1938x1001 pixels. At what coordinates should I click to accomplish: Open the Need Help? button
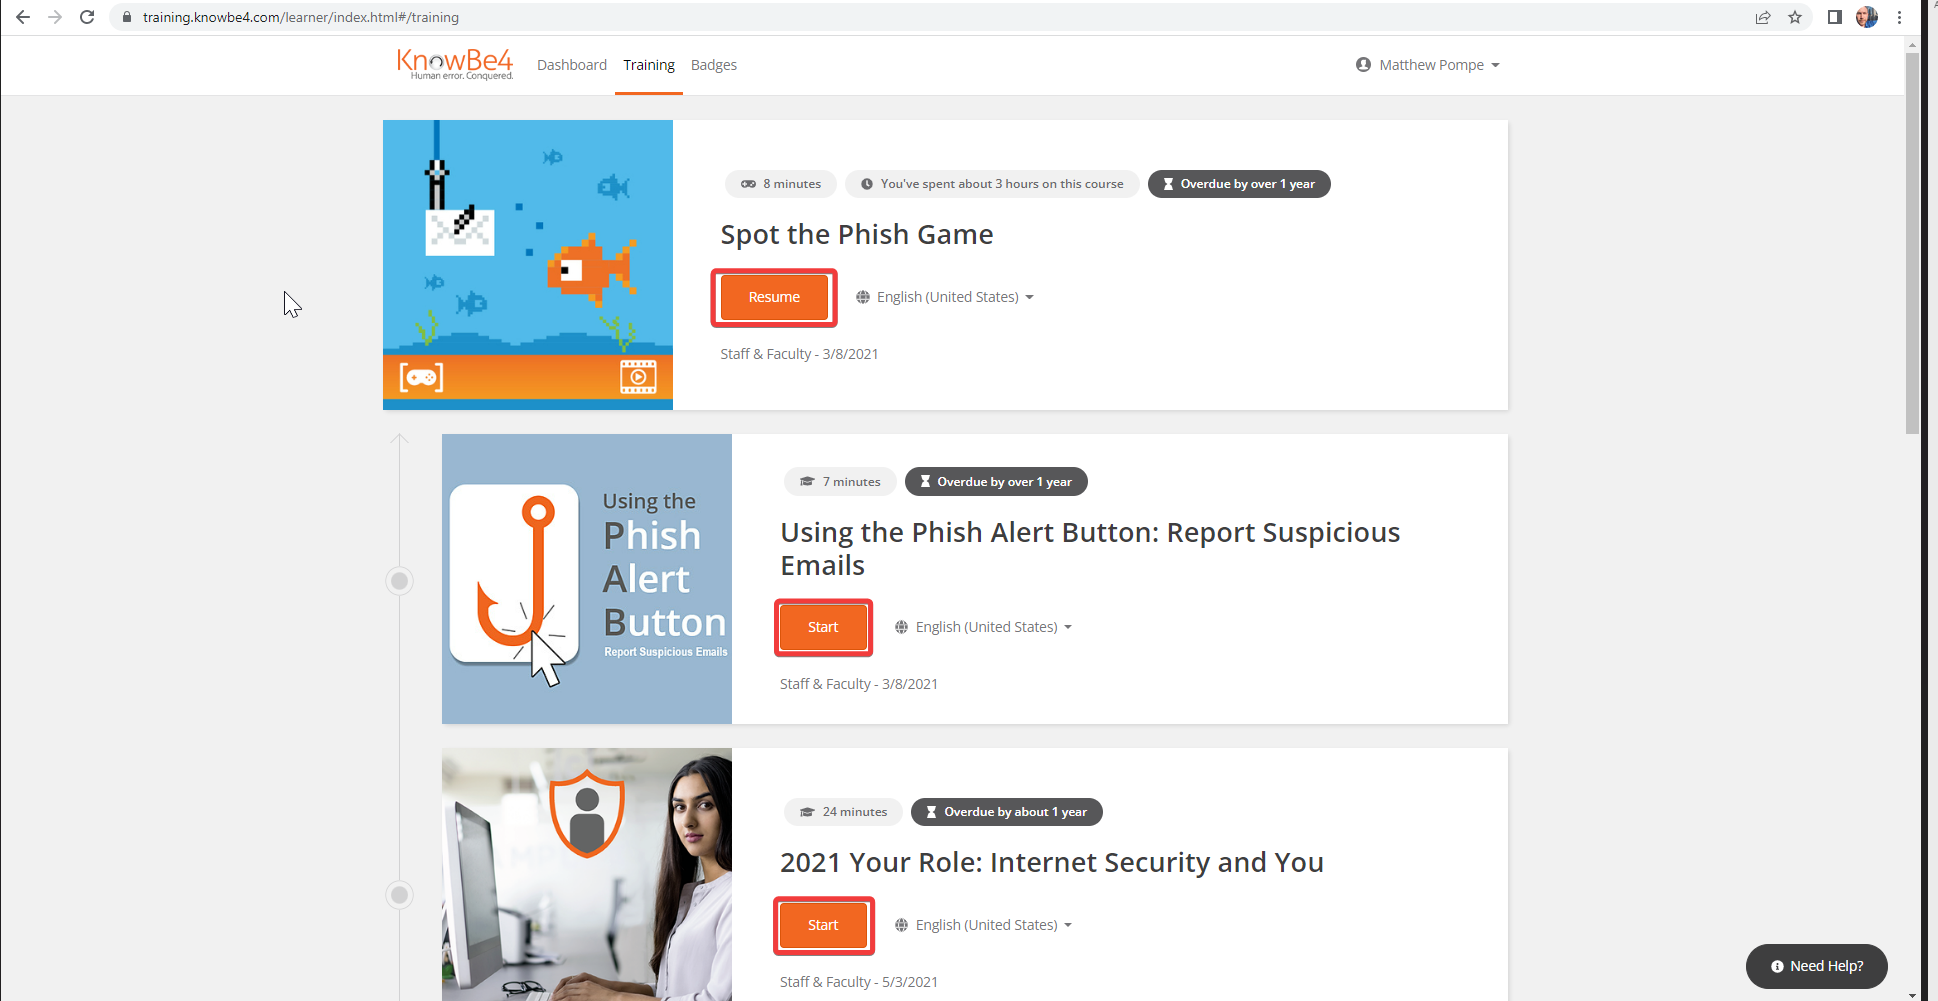tap(1816, 966)
